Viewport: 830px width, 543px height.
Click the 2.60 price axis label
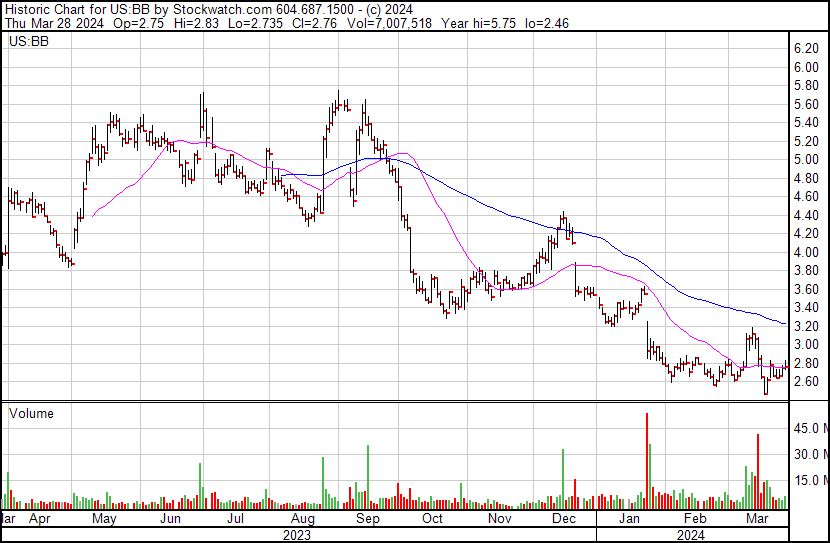pos(807,382)
